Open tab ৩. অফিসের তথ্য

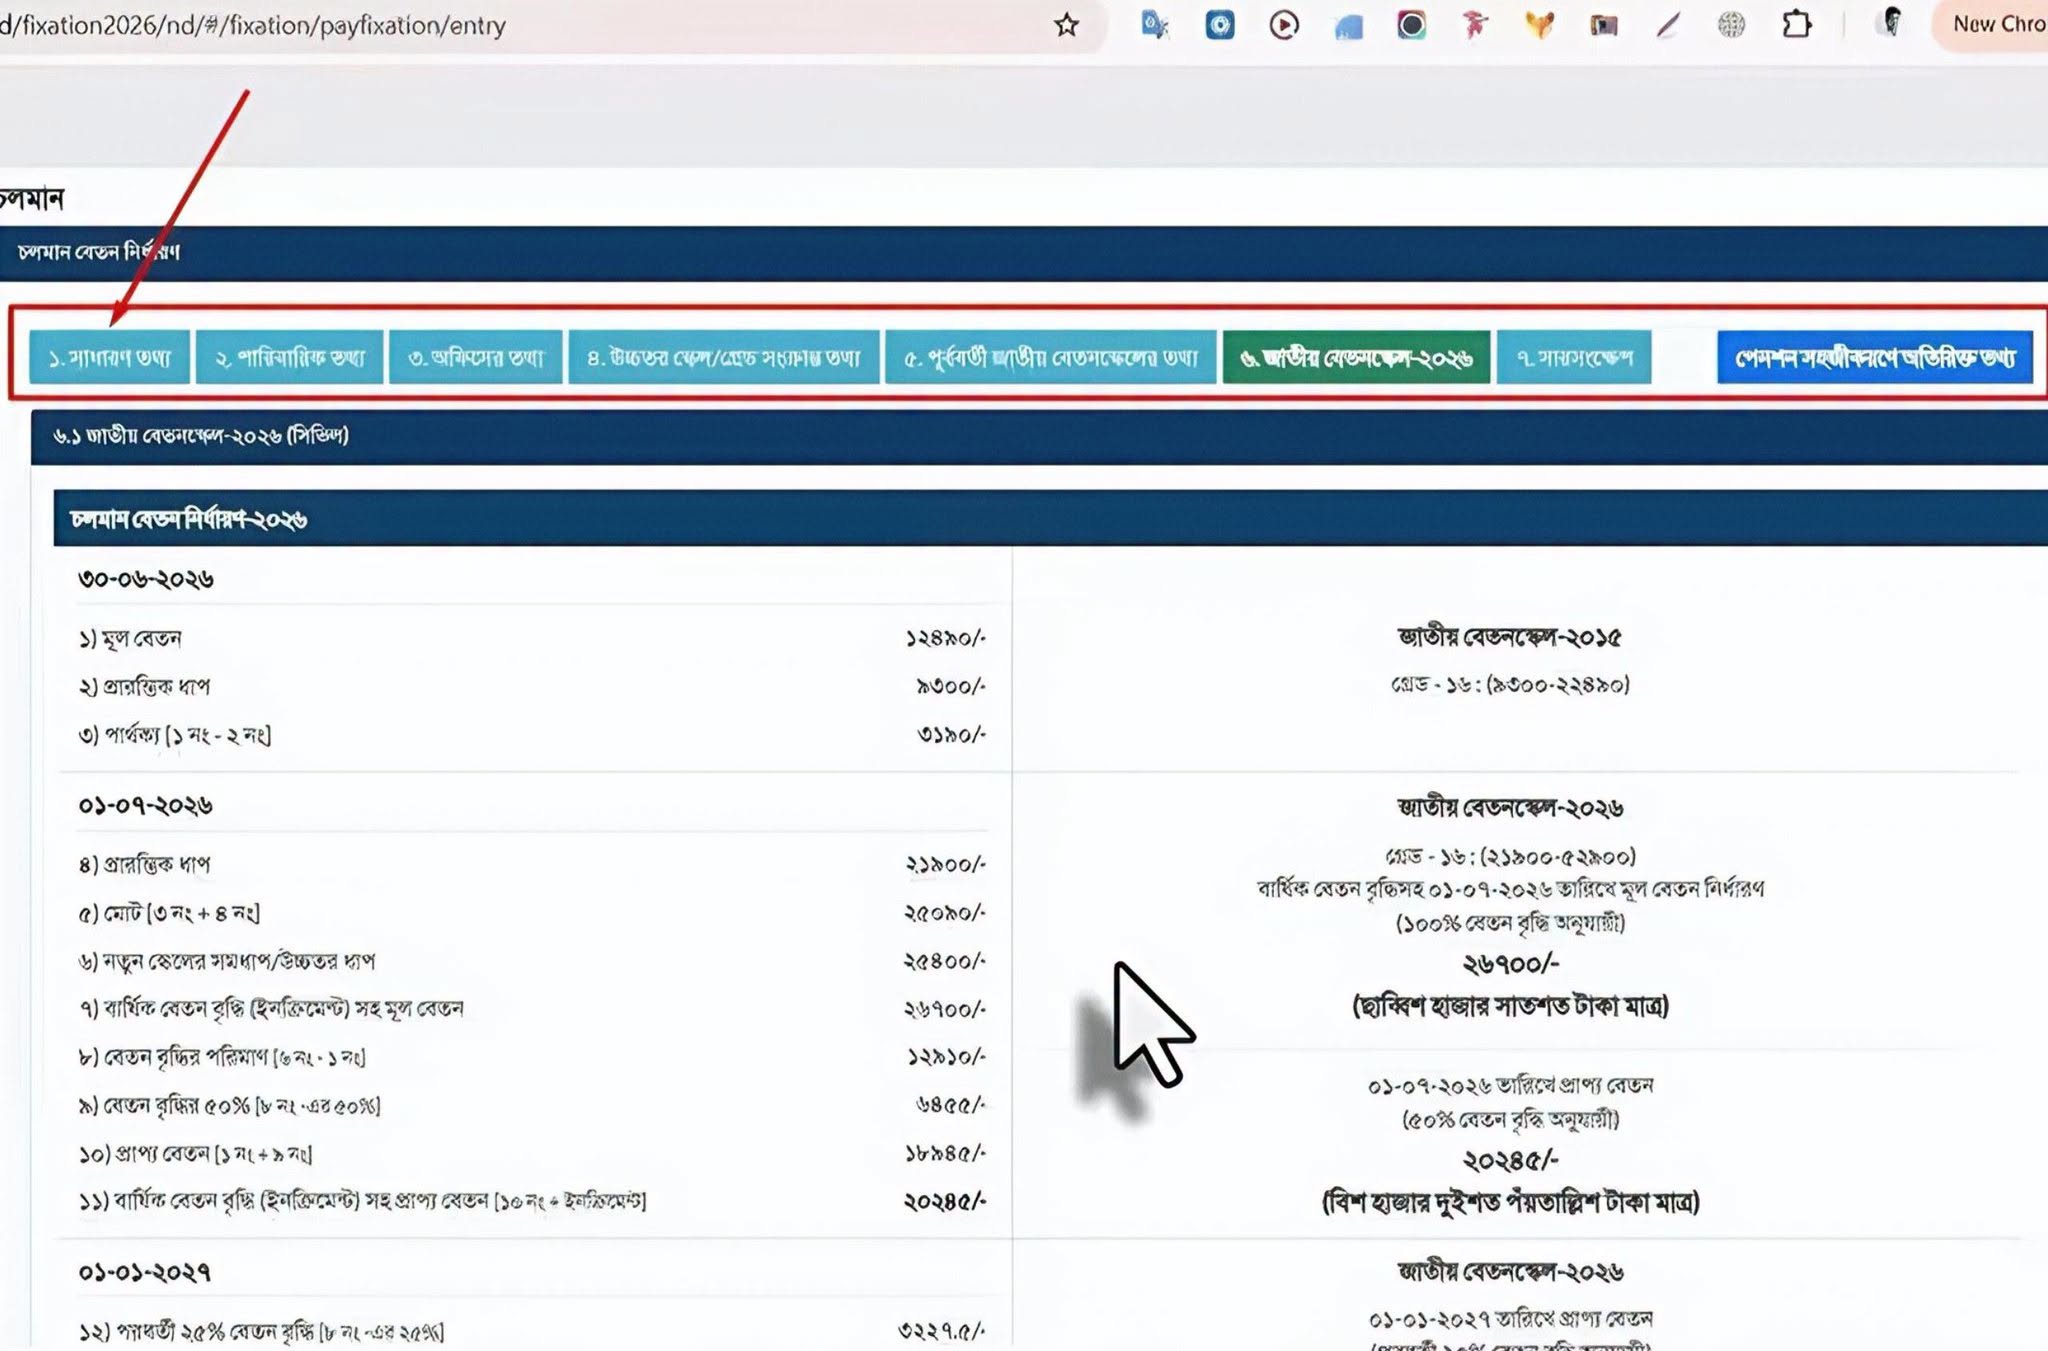click(x=476, y=357)
